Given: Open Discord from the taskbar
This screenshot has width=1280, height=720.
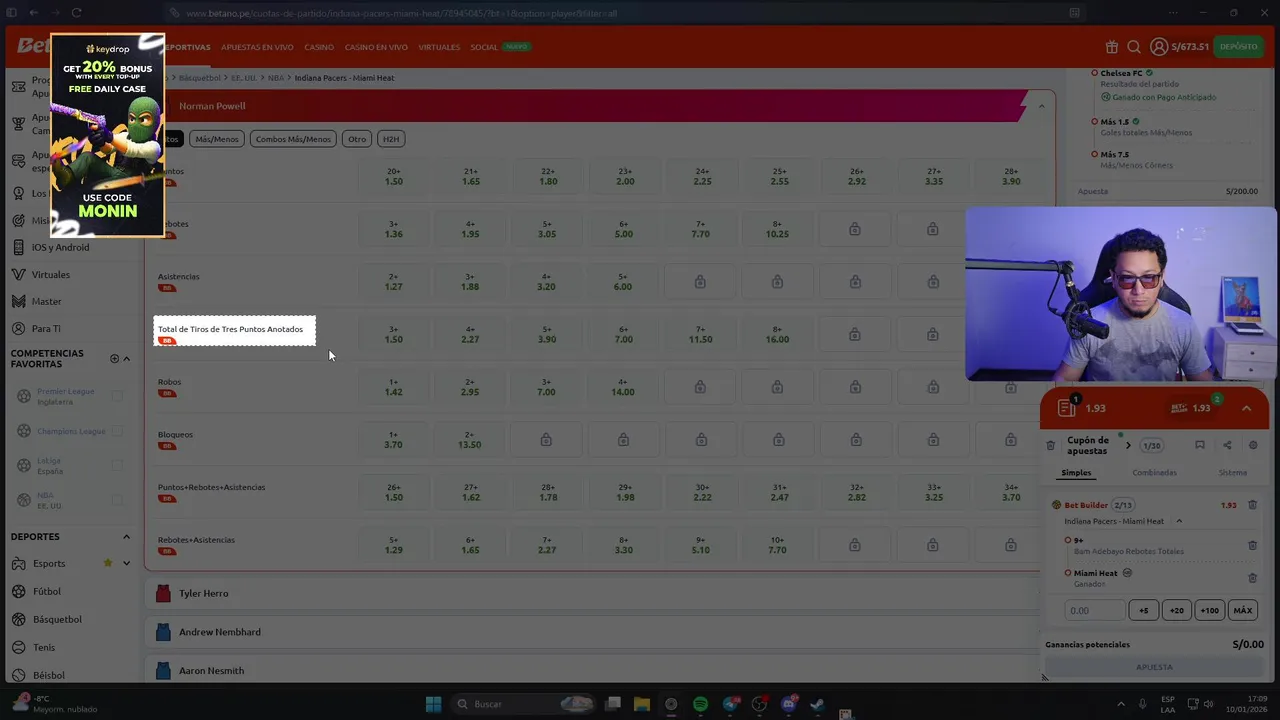Looking at the screenshot, I should (x=788, y=704).
